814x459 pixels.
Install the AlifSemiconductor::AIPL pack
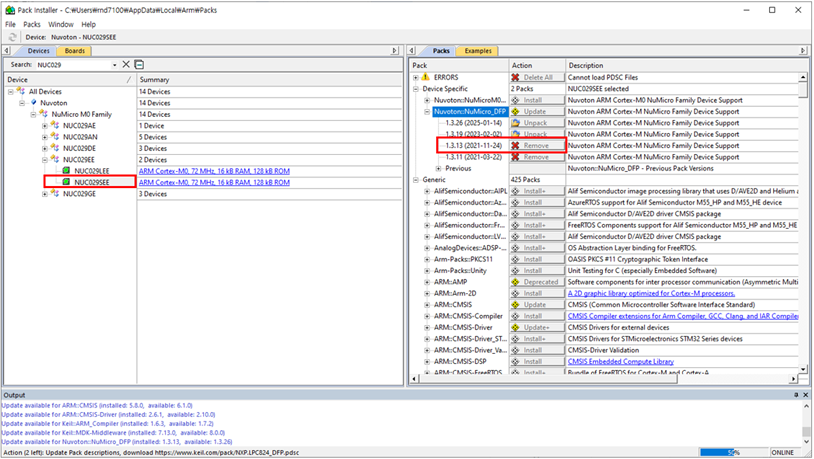[537, 191]
